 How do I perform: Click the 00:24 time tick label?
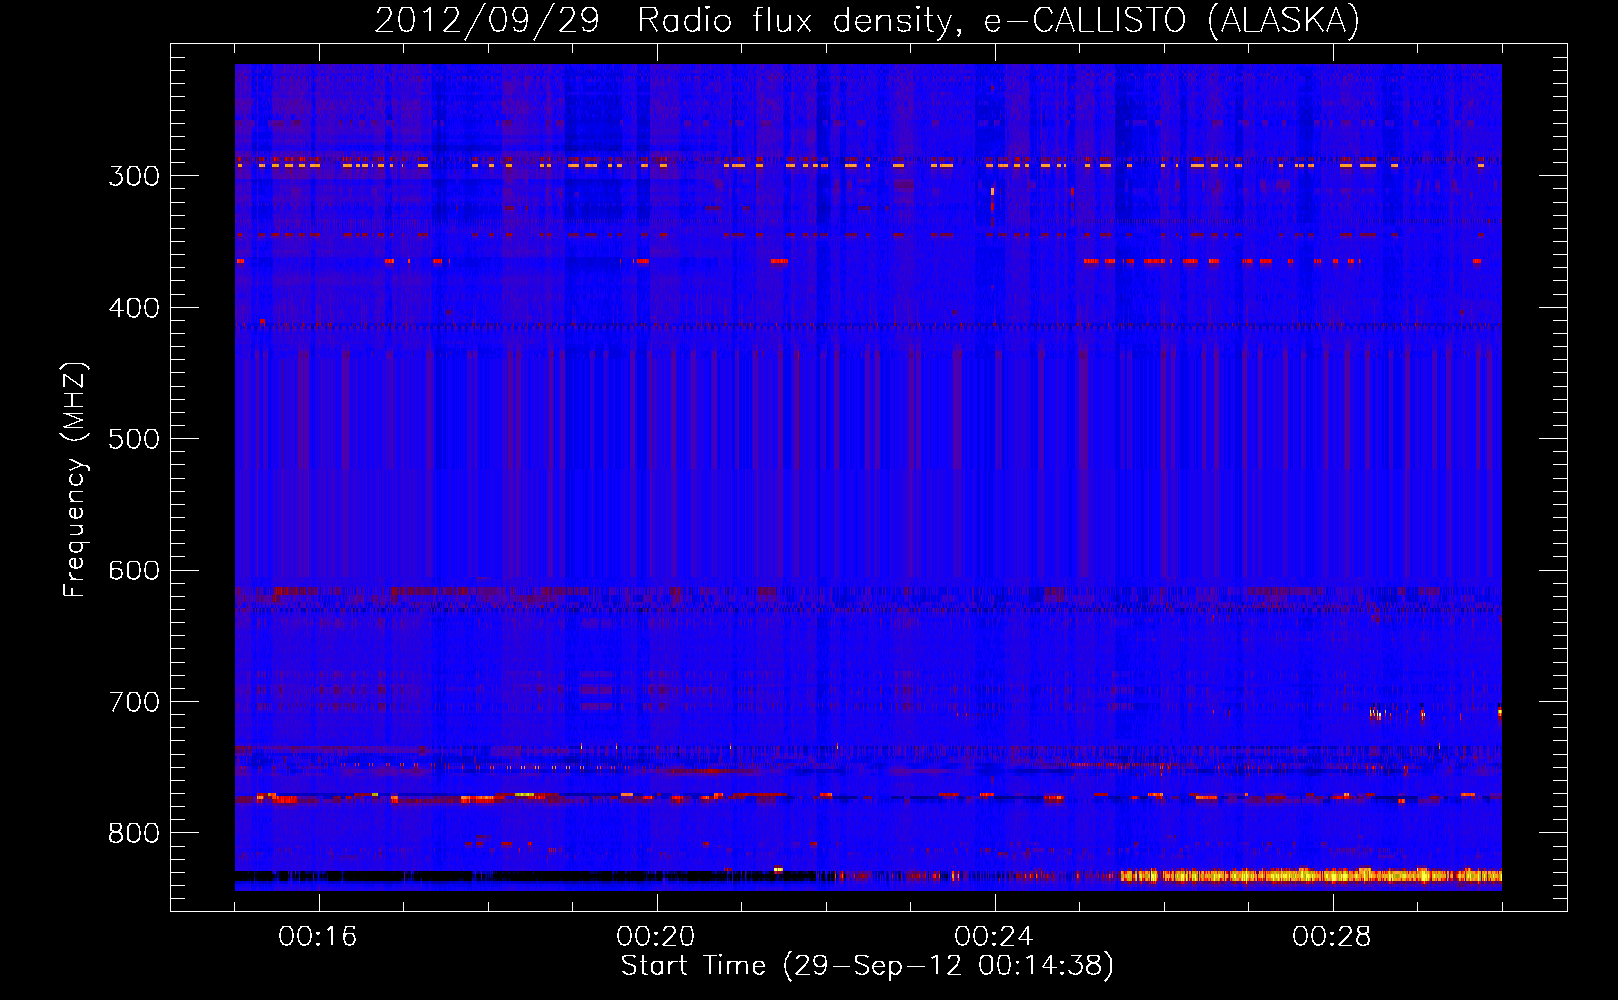(x=994, y=936)
